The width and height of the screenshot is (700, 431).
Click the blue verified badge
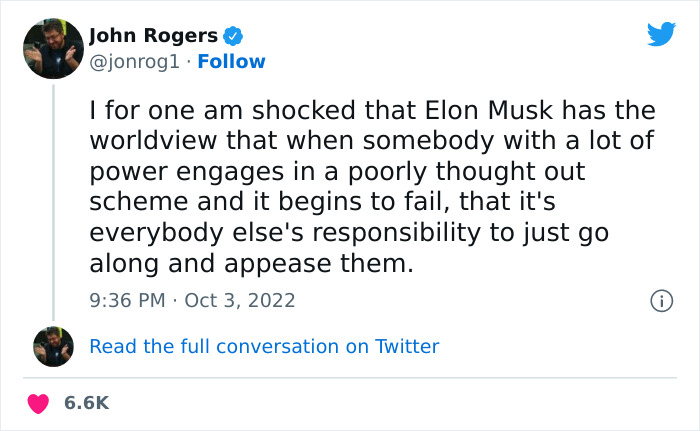coord(233,37)
